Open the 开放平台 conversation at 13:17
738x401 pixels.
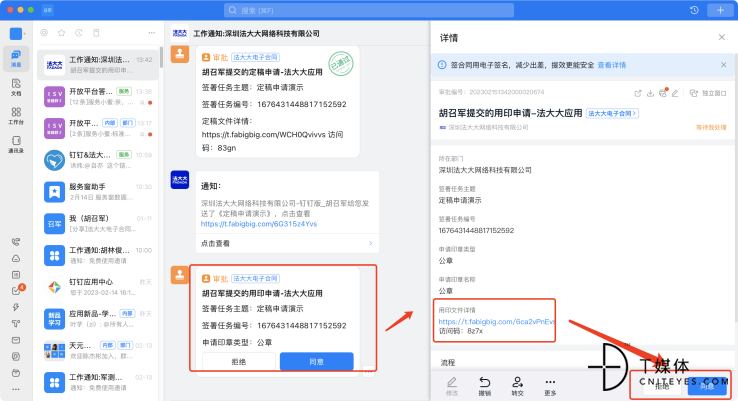[x=98, y=128]
